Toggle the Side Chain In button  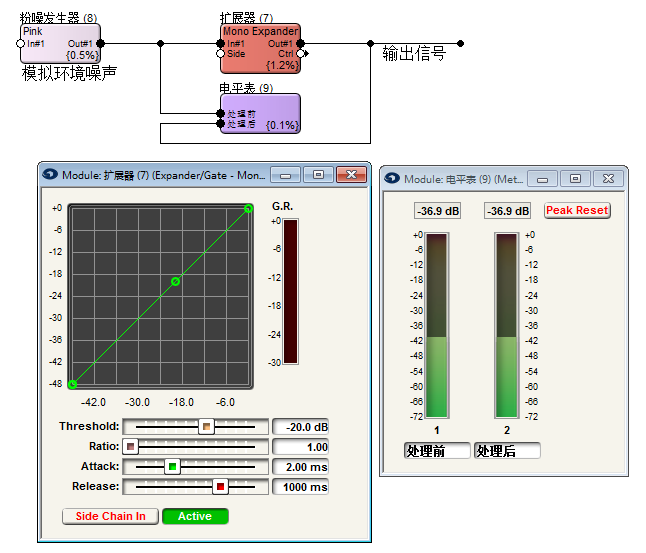110,516
